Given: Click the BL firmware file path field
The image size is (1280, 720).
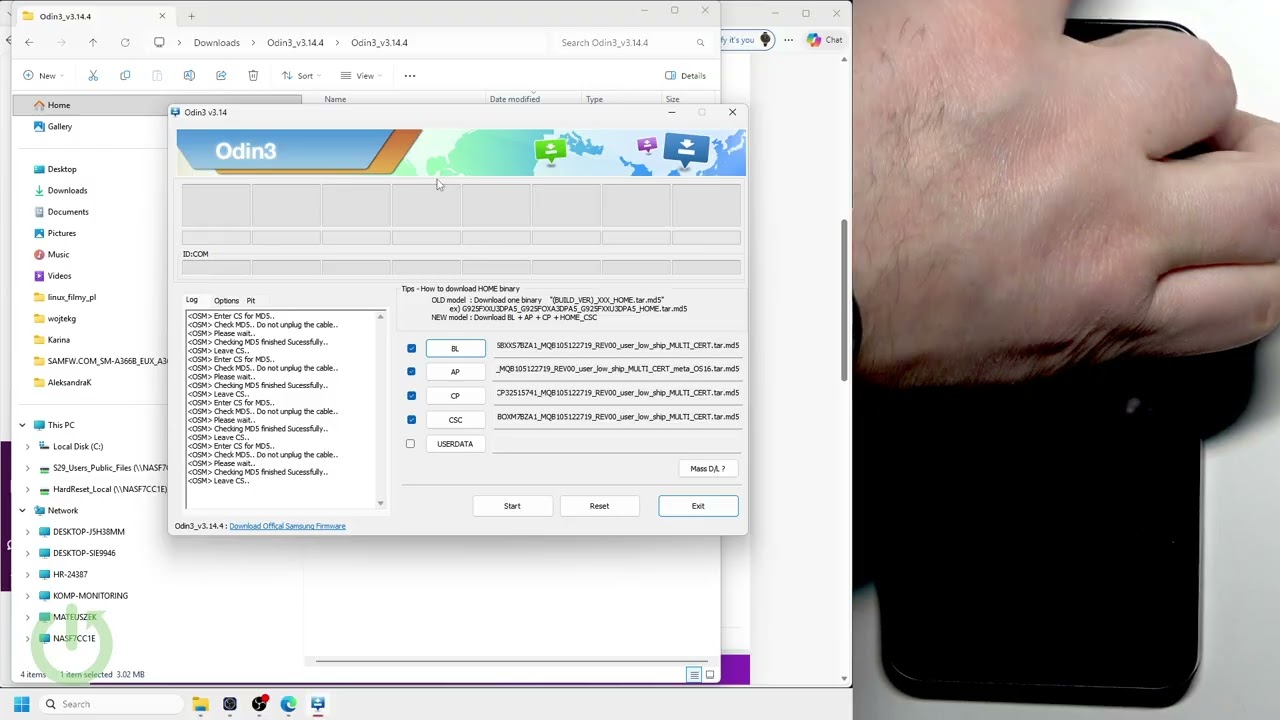Looking at the screenshot, I should click(x=618, y=346).
